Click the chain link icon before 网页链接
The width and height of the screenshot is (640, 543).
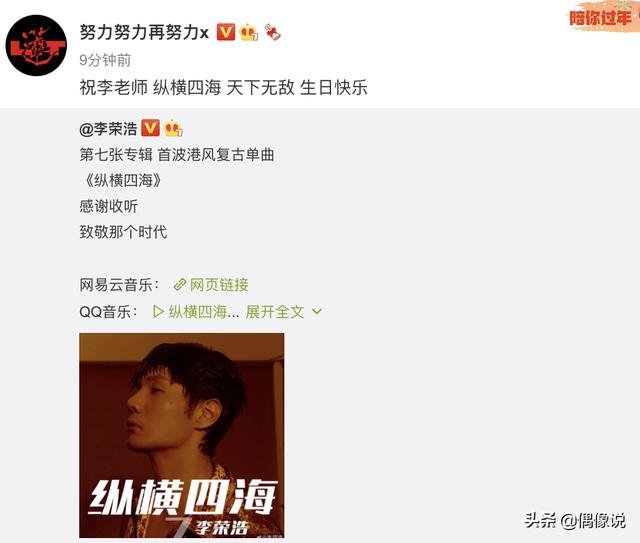click(180, 285)
